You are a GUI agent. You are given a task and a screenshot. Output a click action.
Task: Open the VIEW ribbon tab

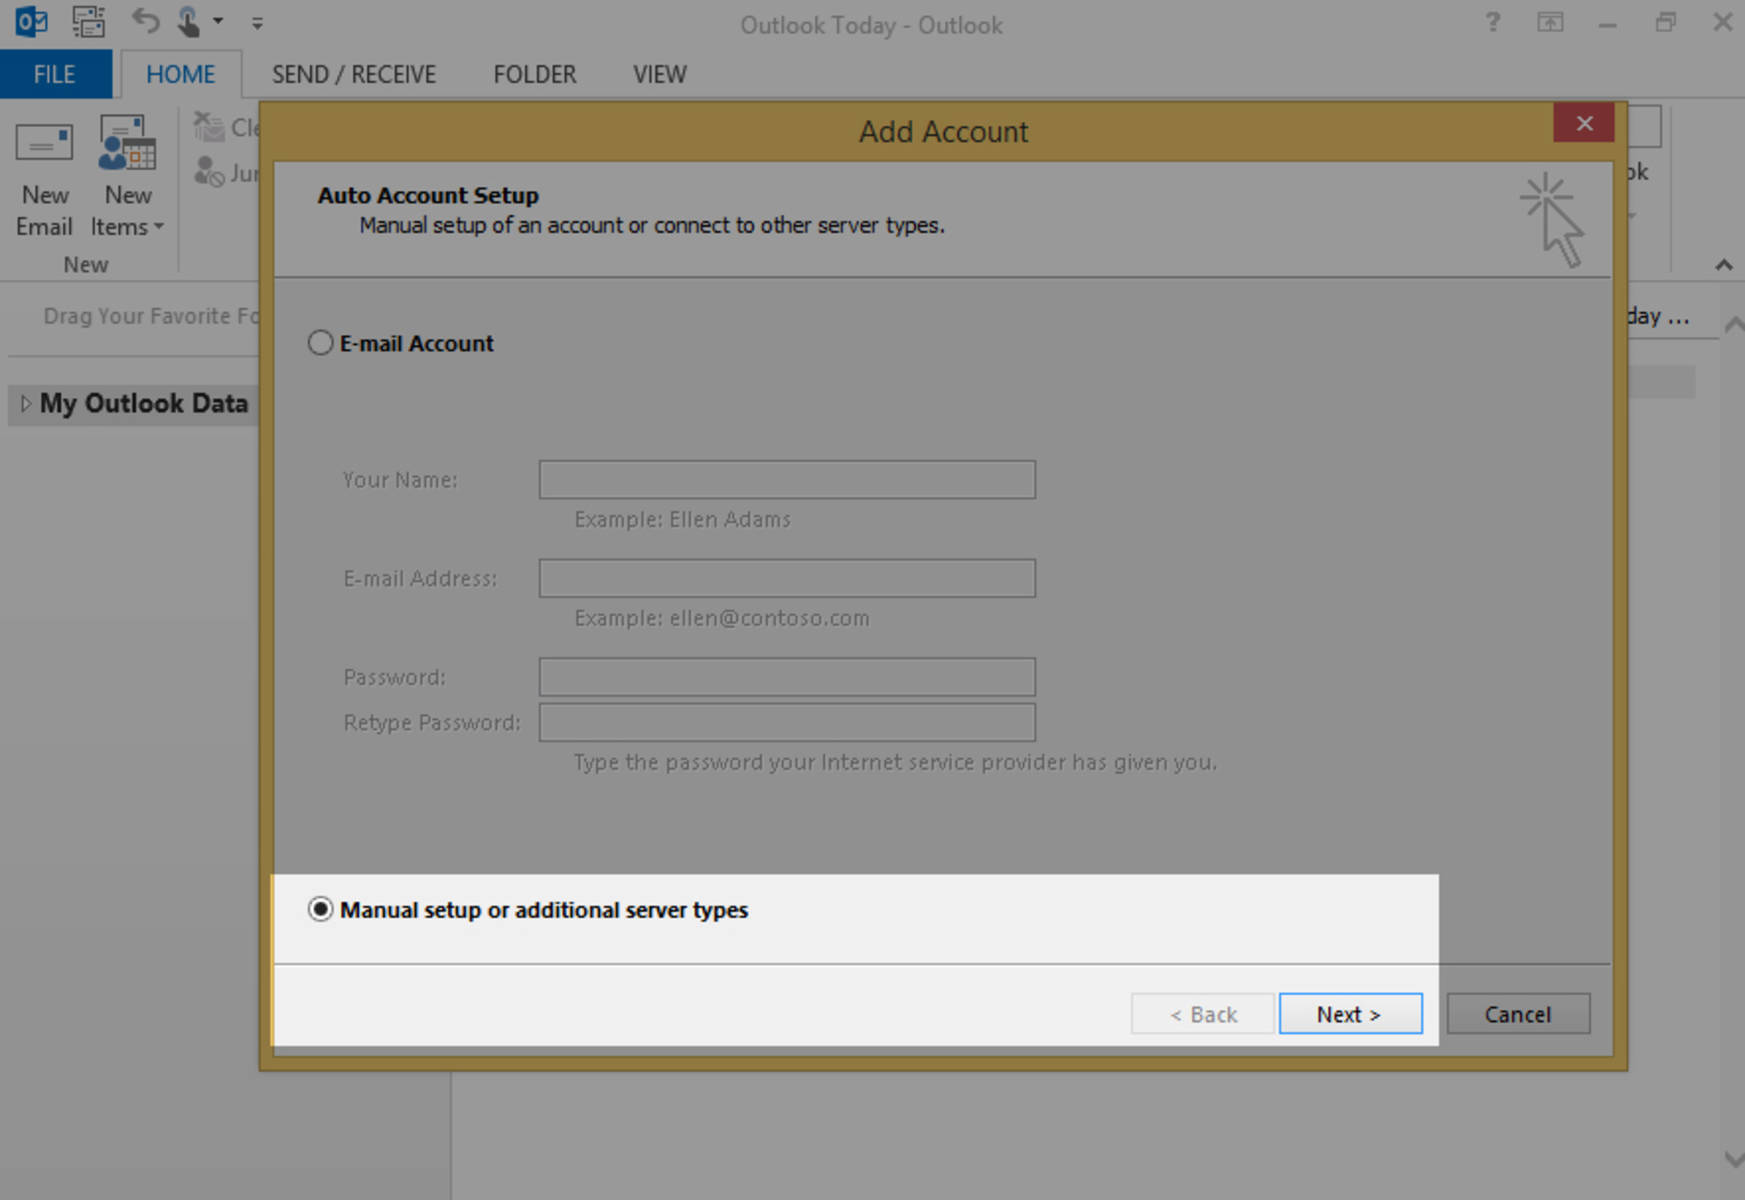point(660,75)
